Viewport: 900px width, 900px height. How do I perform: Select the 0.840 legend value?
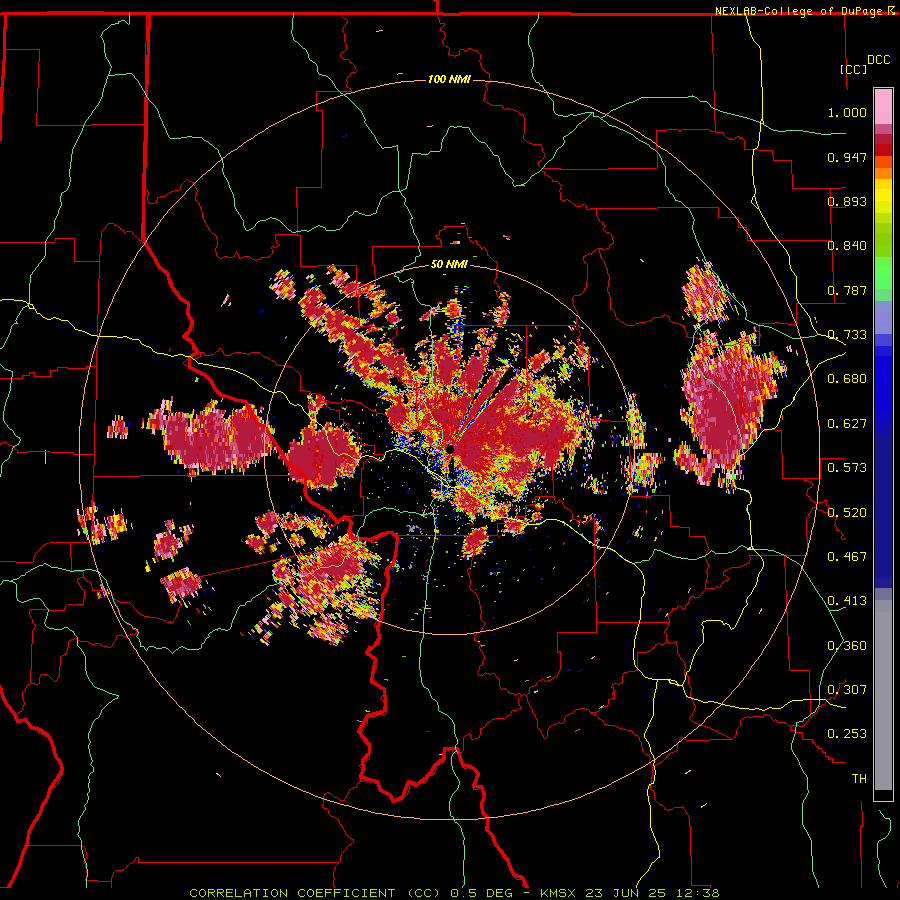point(847,246)
